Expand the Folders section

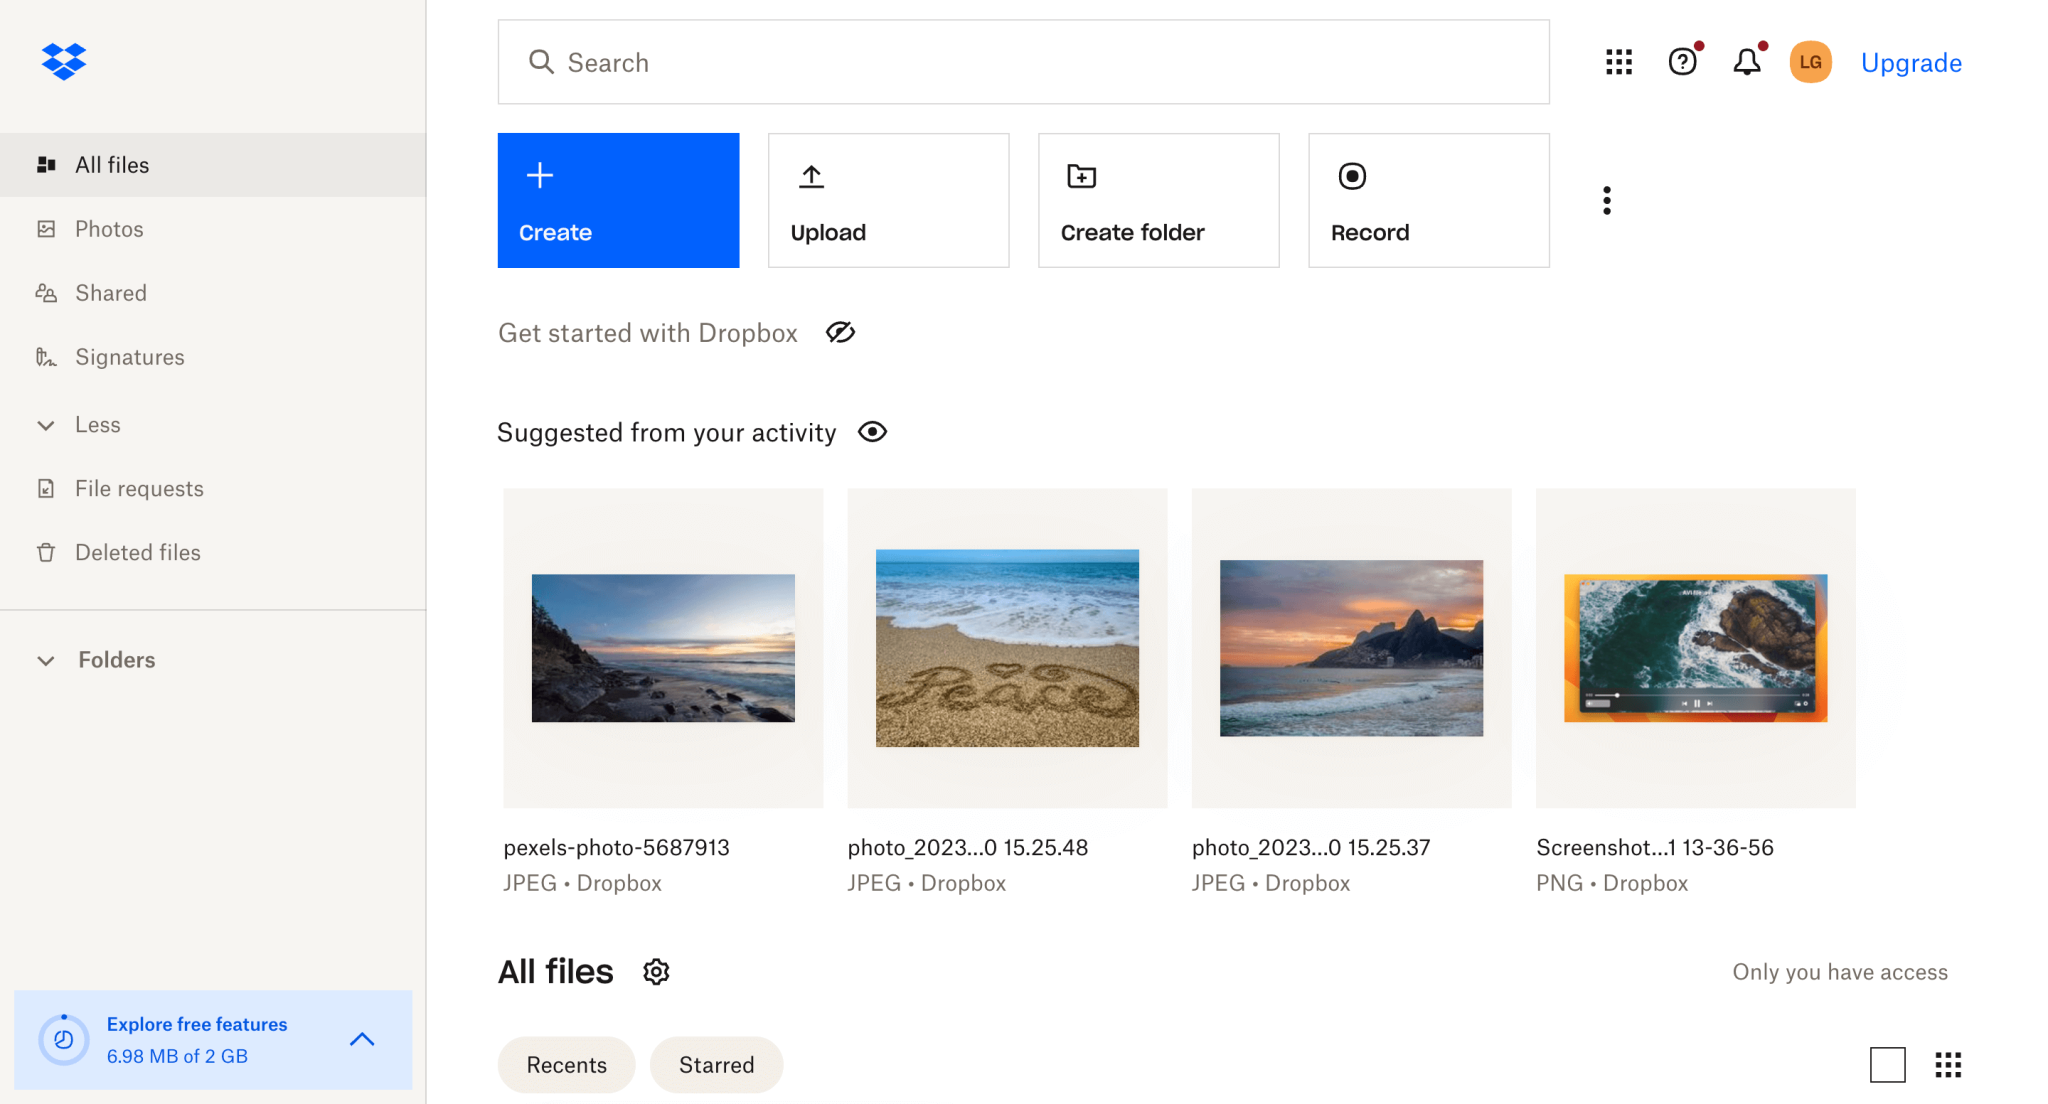[116, 659]
